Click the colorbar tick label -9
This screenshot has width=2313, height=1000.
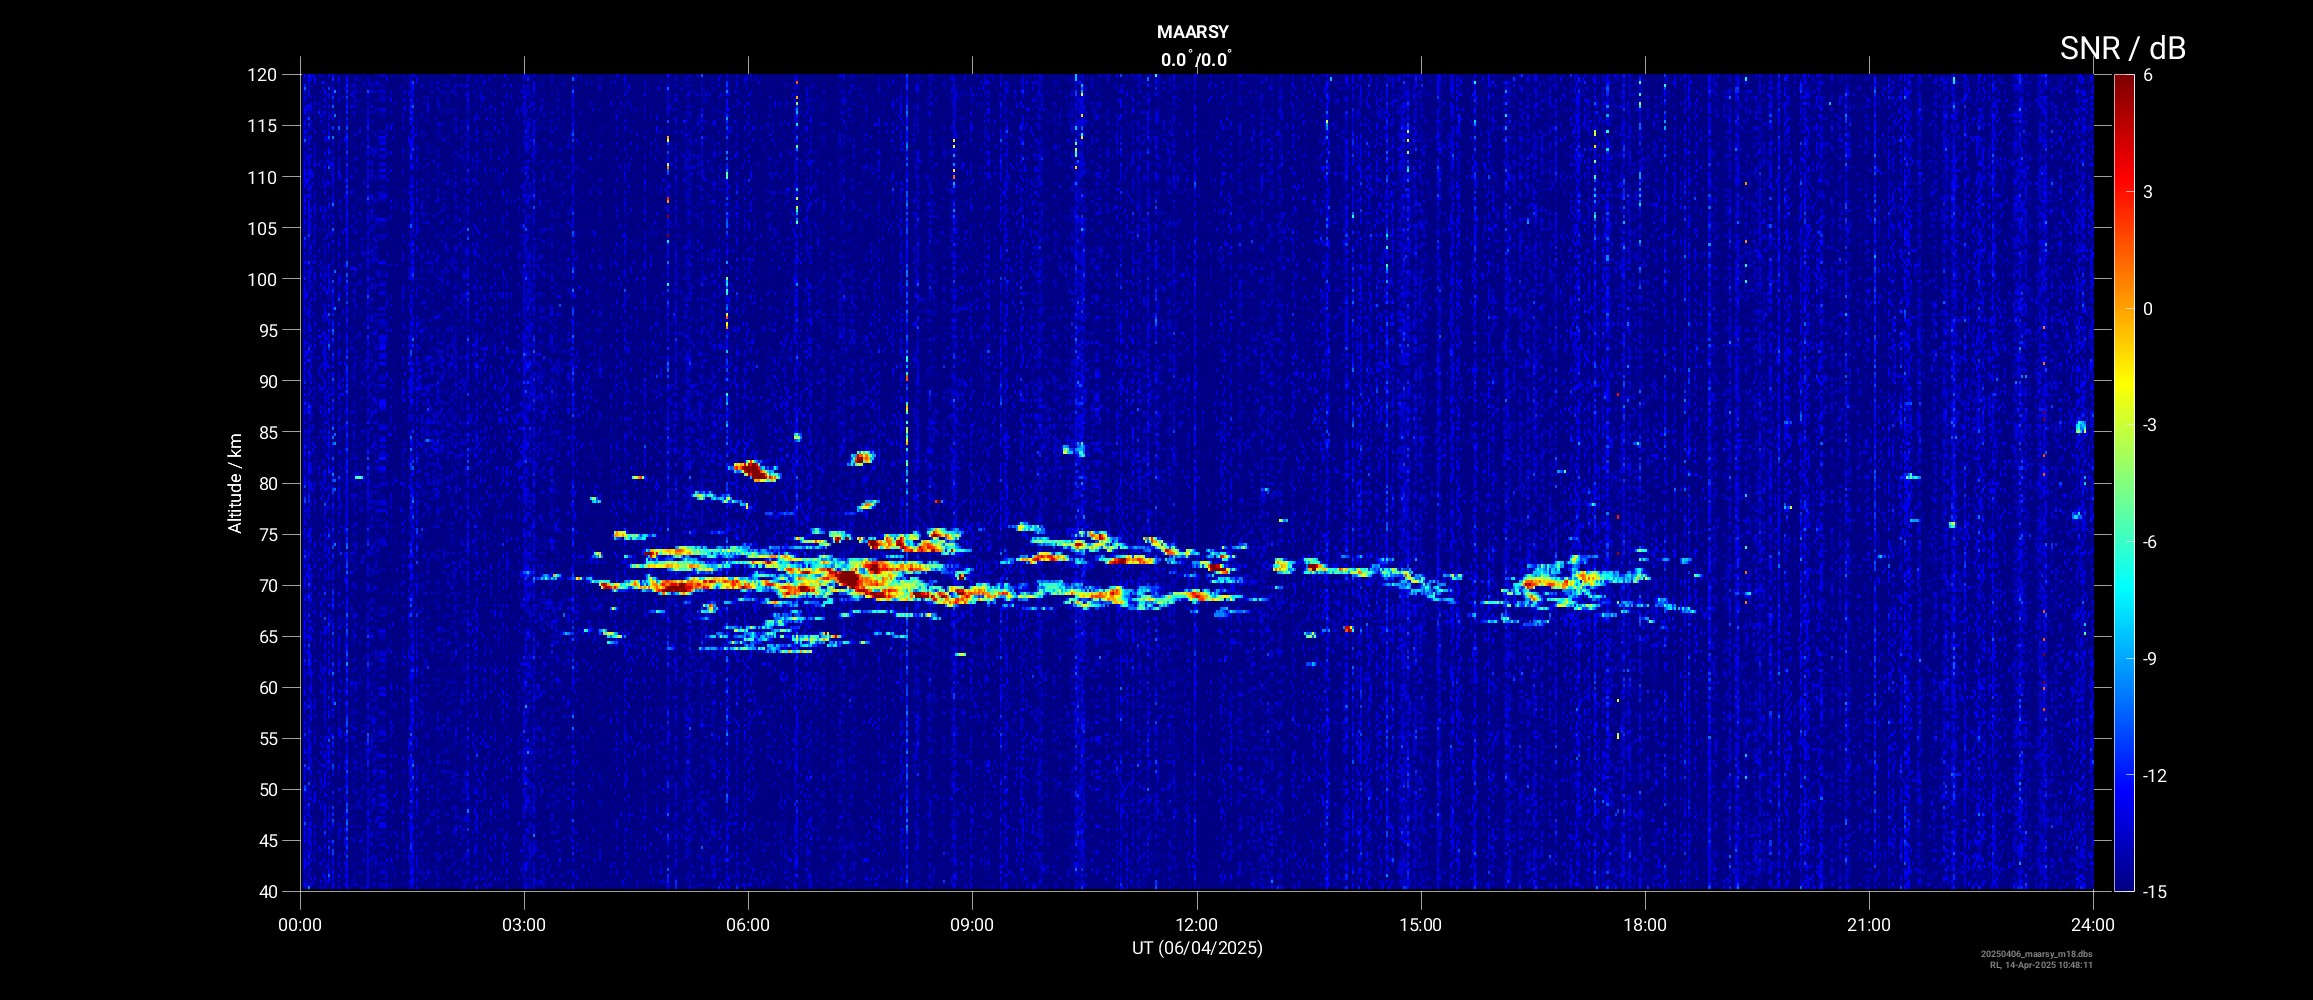[x=2150, y=659]
